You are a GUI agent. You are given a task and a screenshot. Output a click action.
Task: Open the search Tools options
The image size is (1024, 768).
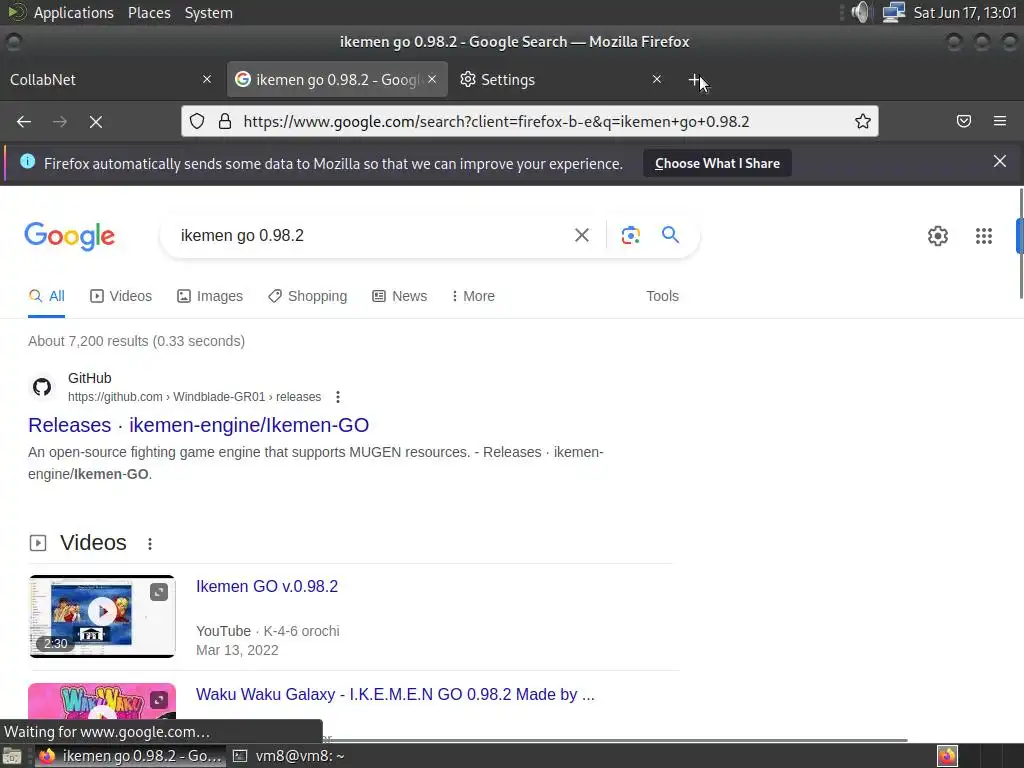(x=662, y=296)
